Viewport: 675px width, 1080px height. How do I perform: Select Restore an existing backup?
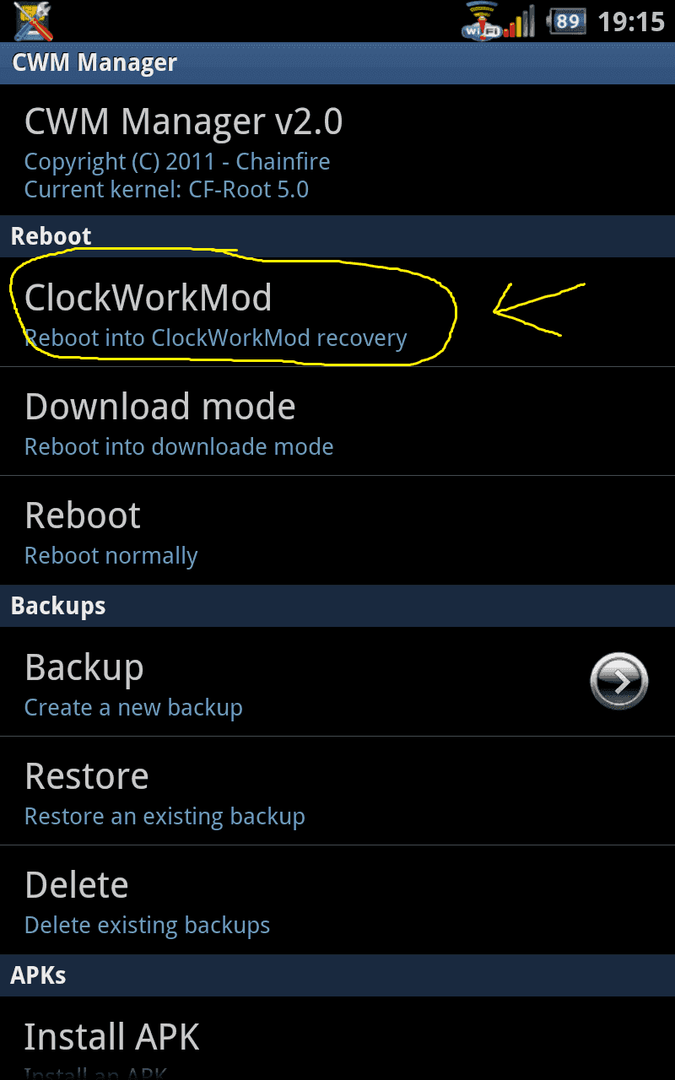point(338,790)
